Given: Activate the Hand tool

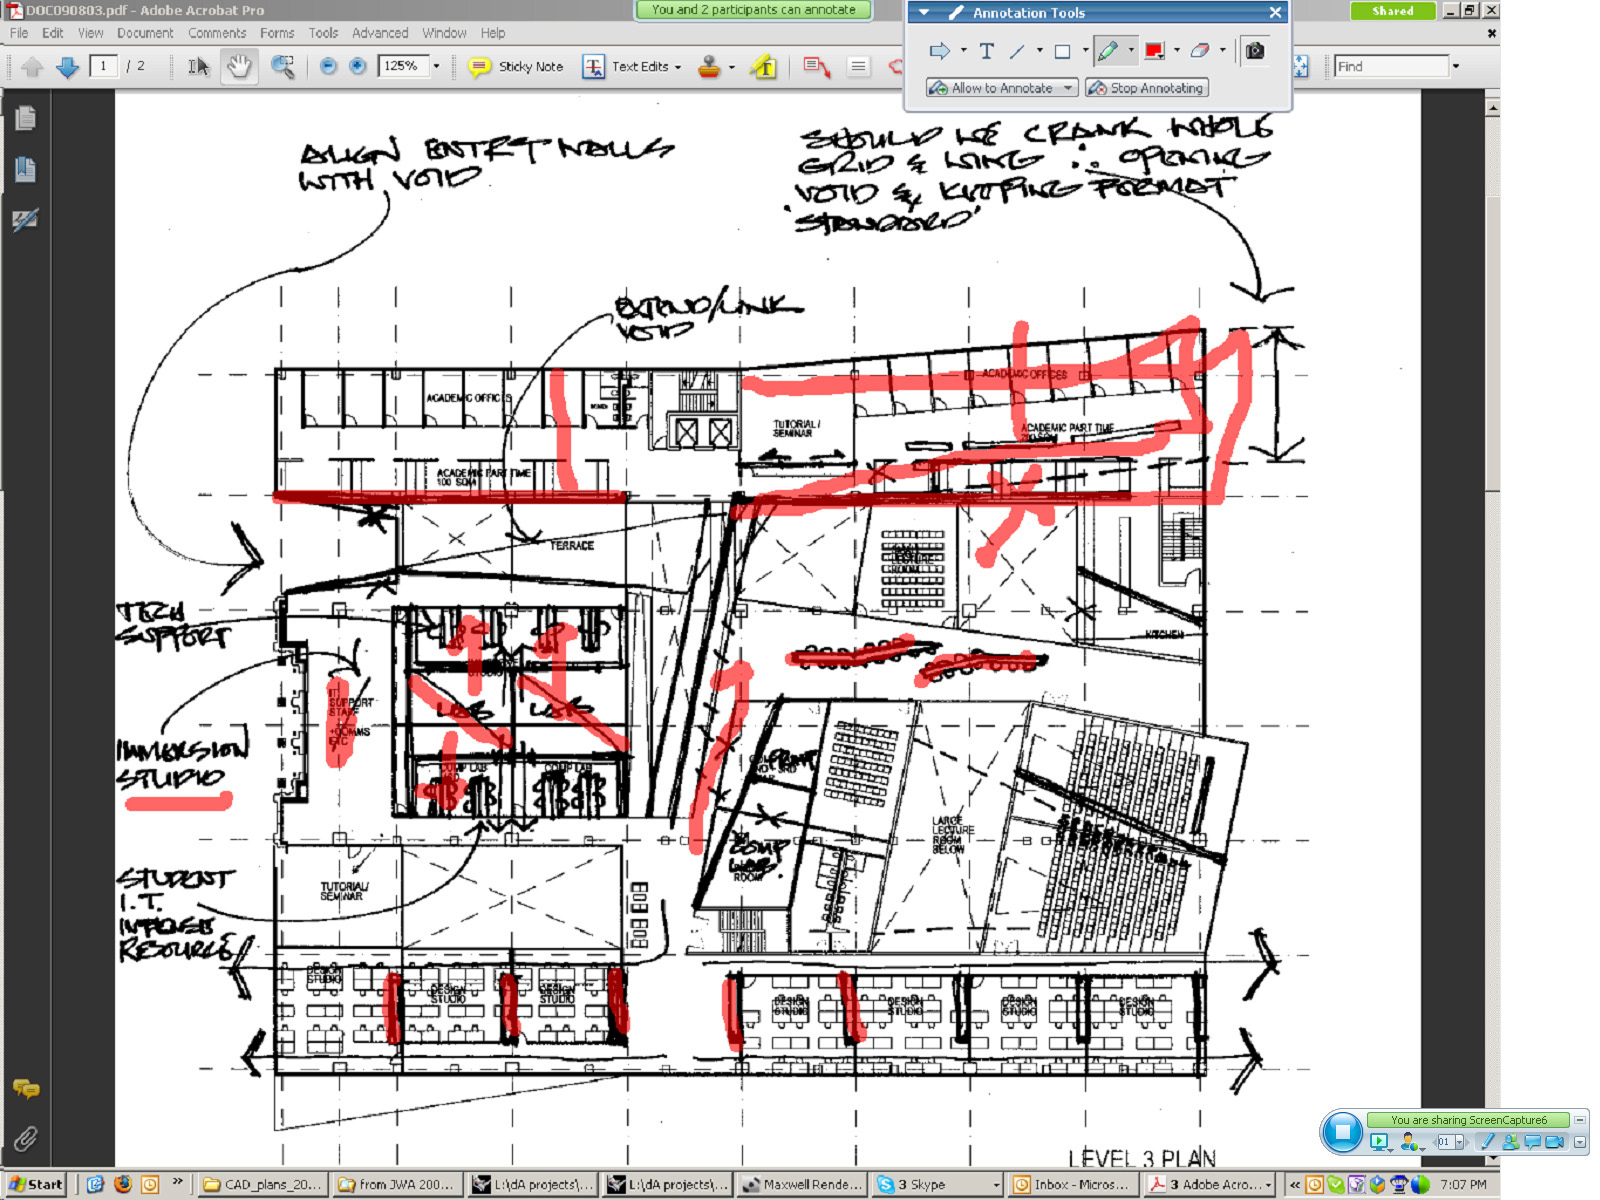Looking at the screenshot, I should (239, 67).
